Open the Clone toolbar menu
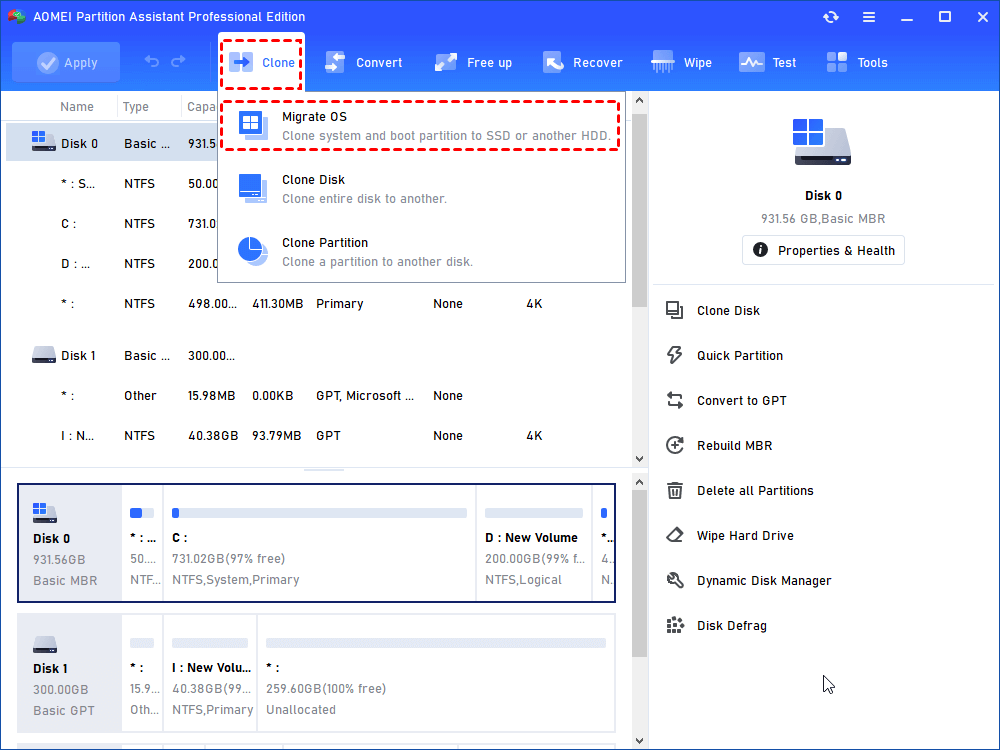Screen dimensions: 1000x750 (261, 62)
